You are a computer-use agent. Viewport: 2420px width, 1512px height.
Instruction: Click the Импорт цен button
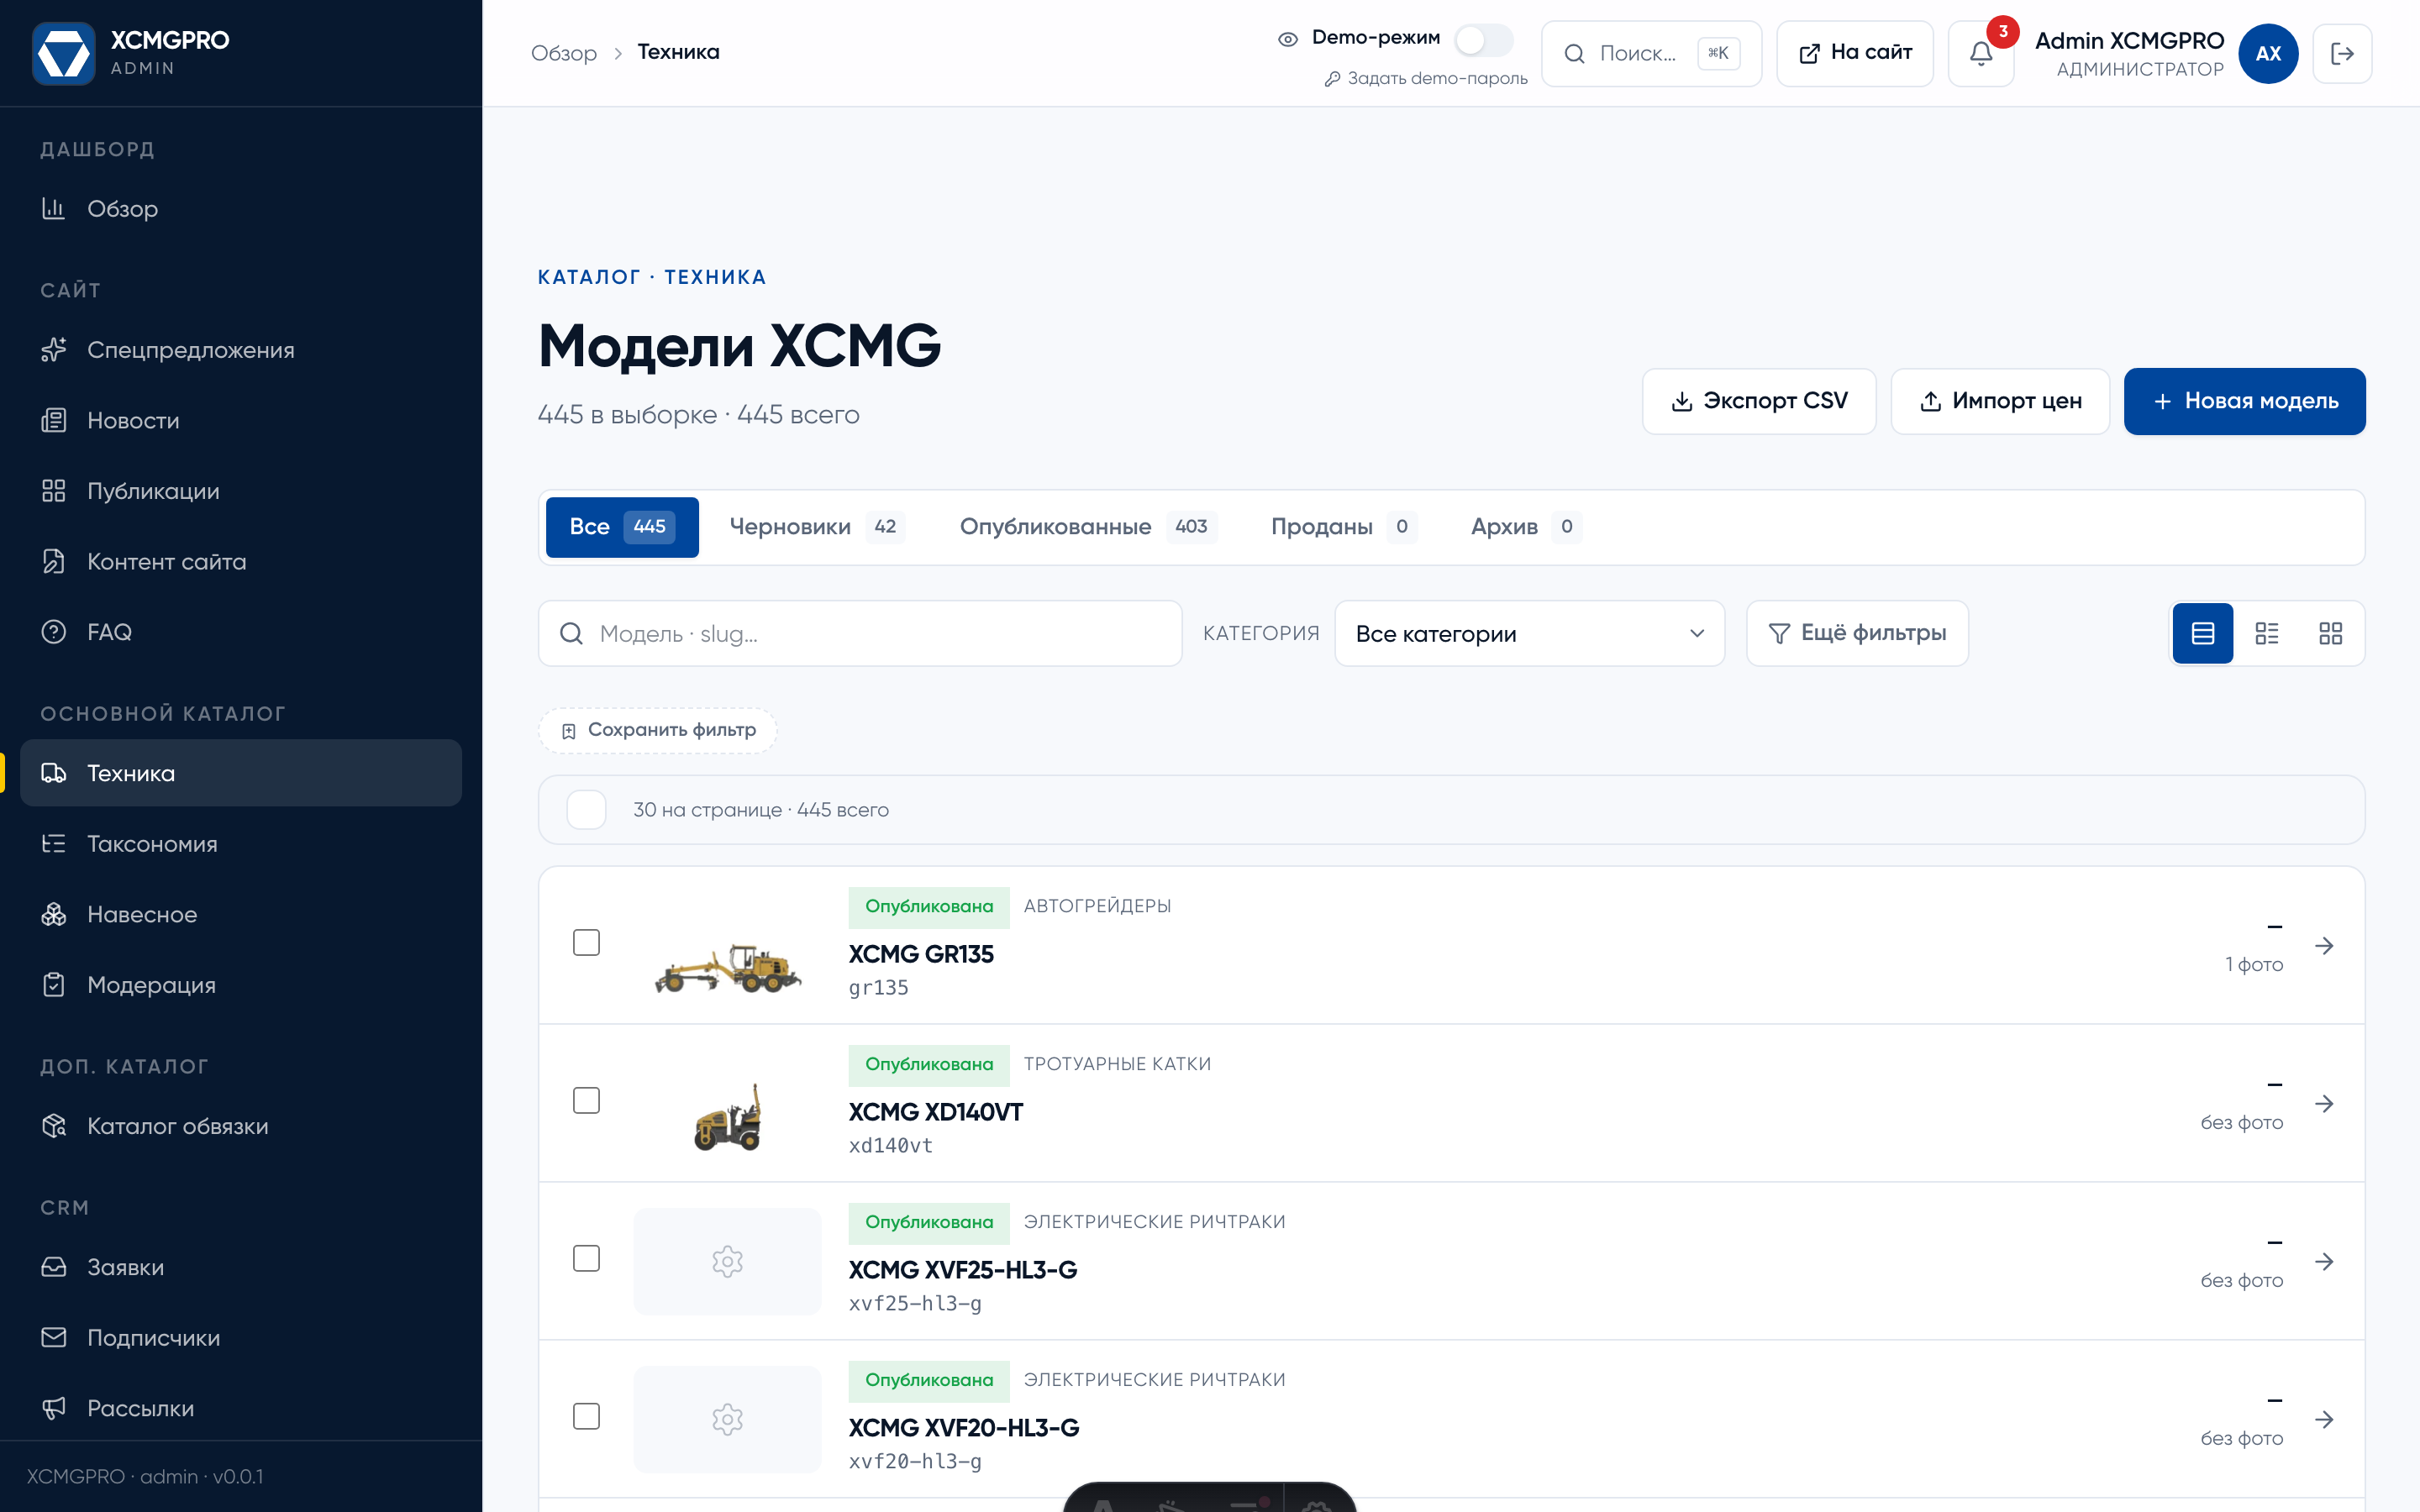2000,401
